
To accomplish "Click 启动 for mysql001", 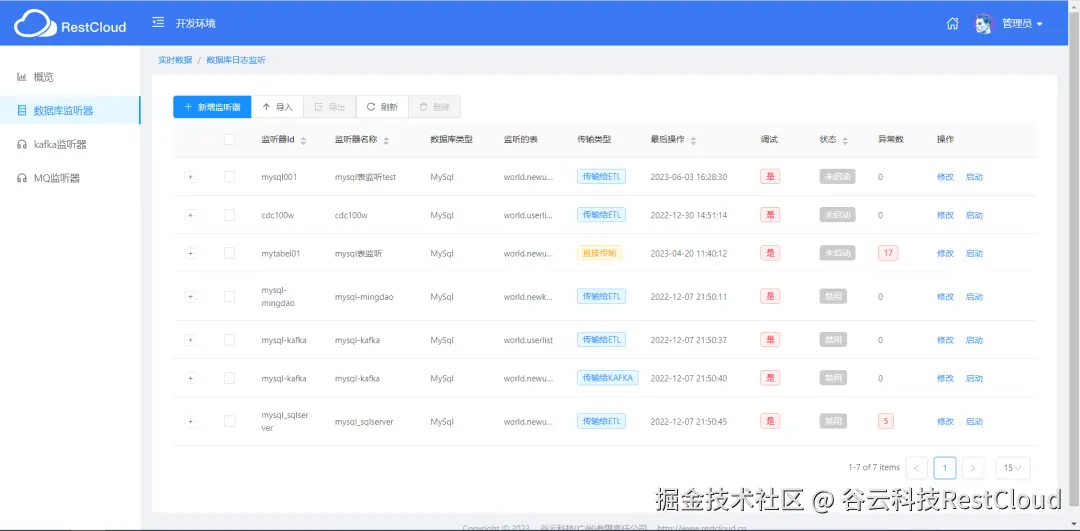I will click(x=974, y=177).
